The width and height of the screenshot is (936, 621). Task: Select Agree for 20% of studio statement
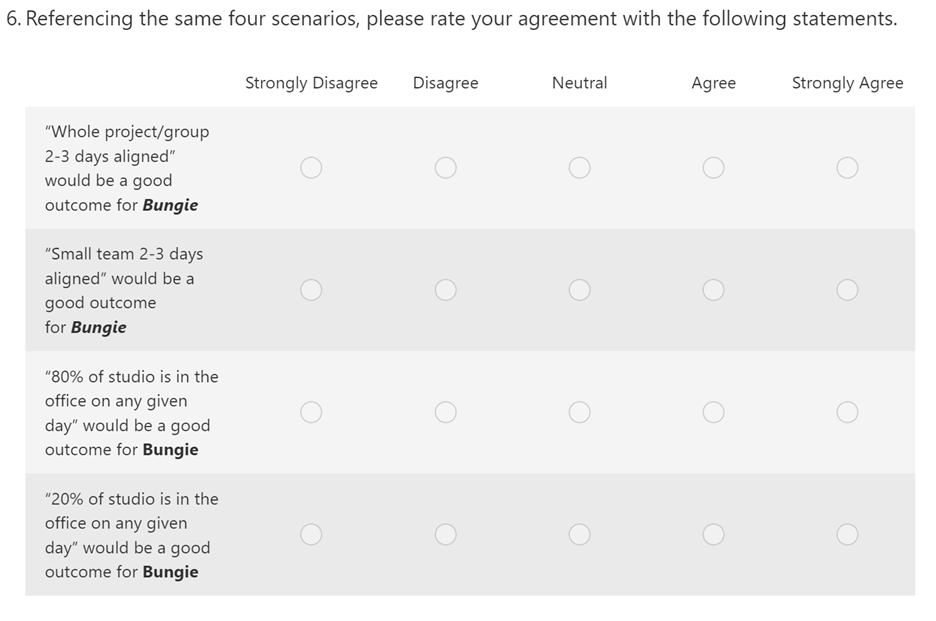pyautogui.click(x=713, y=534)
